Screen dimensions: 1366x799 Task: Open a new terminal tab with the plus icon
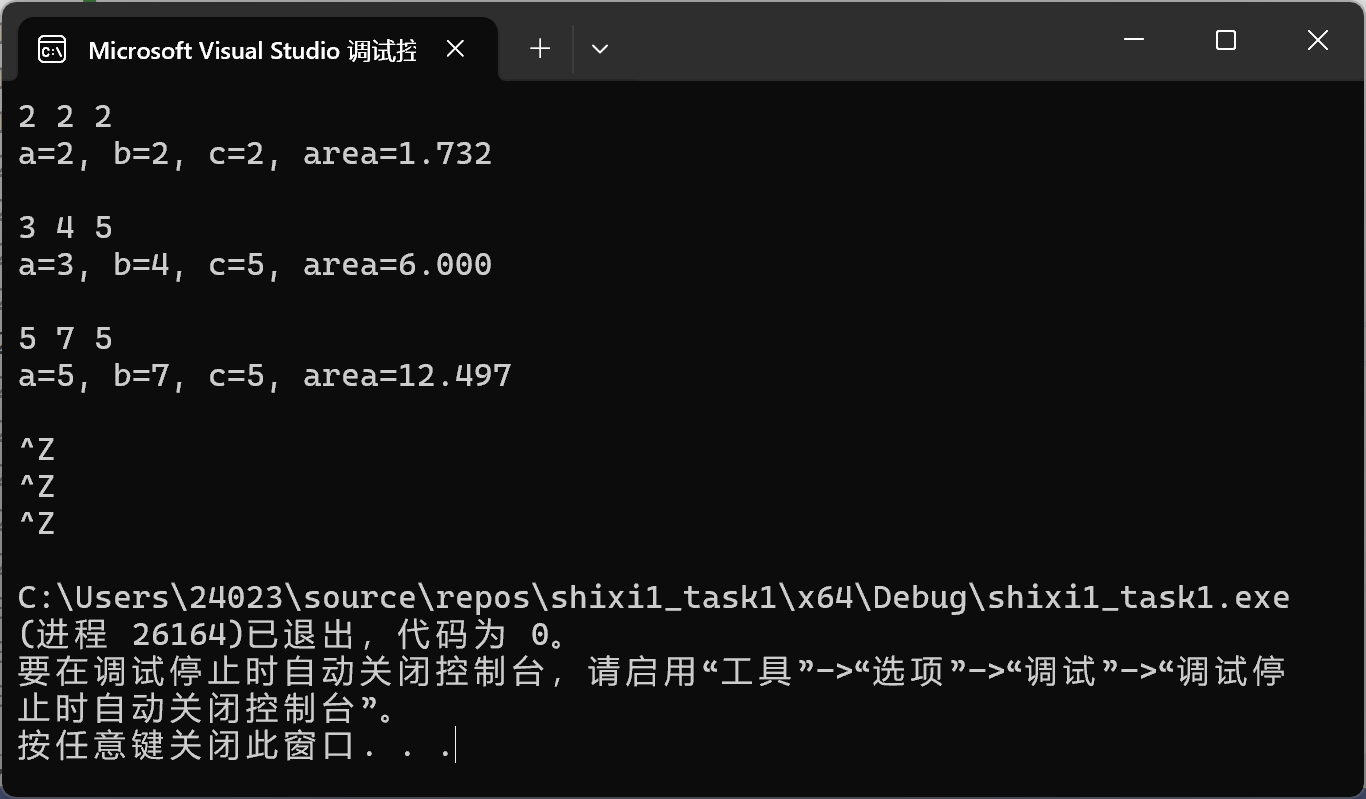point(540,48)
